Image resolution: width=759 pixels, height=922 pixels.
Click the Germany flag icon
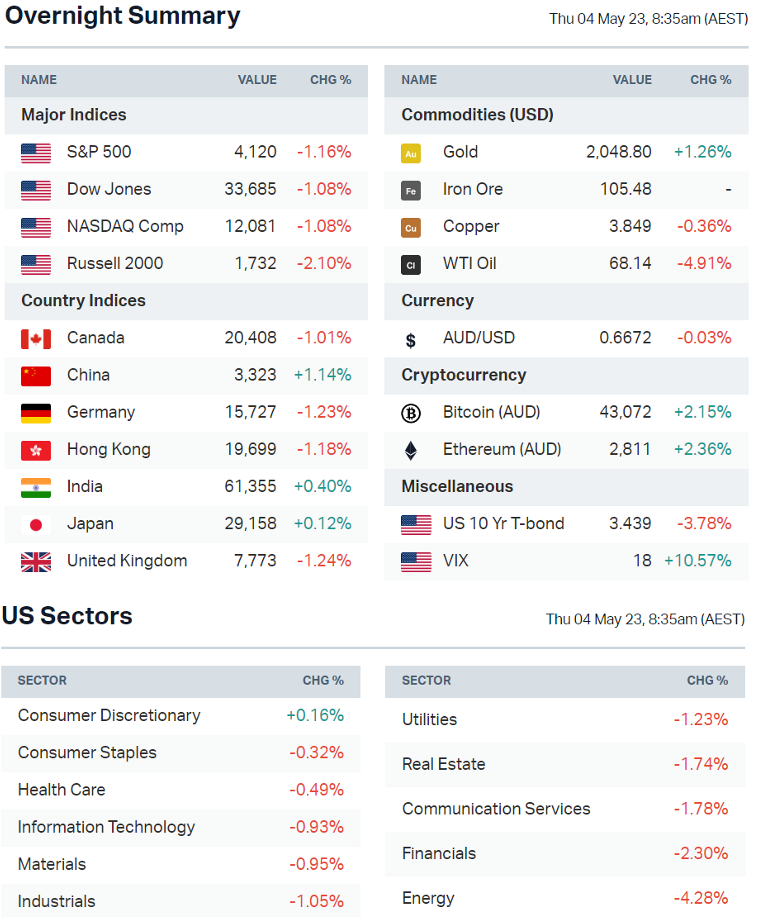(x=36, y=413)
